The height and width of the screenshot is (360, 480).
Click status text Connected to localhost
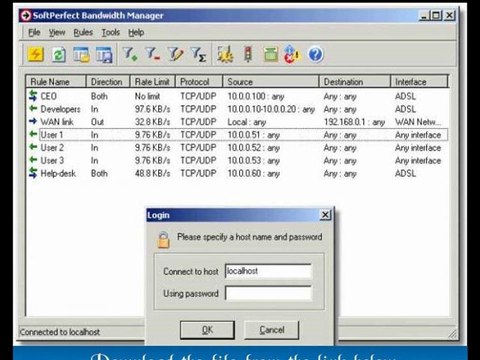60,332
